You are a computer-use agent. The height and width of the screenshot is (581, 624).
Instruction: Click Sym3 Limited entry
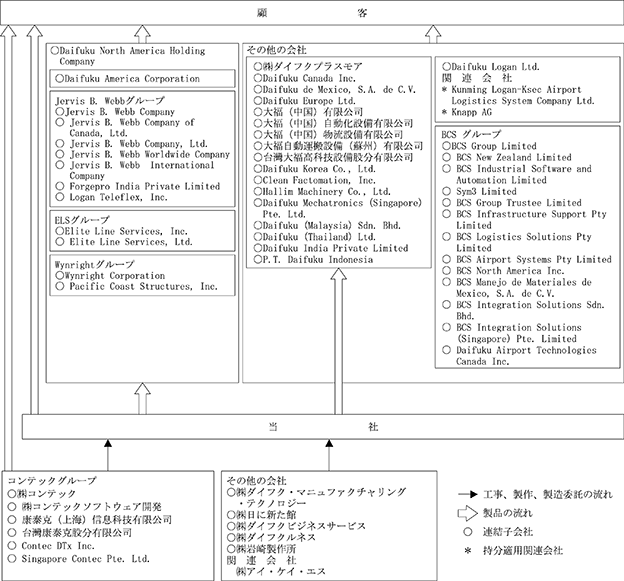pyautogui.click(x=480, y=191)
